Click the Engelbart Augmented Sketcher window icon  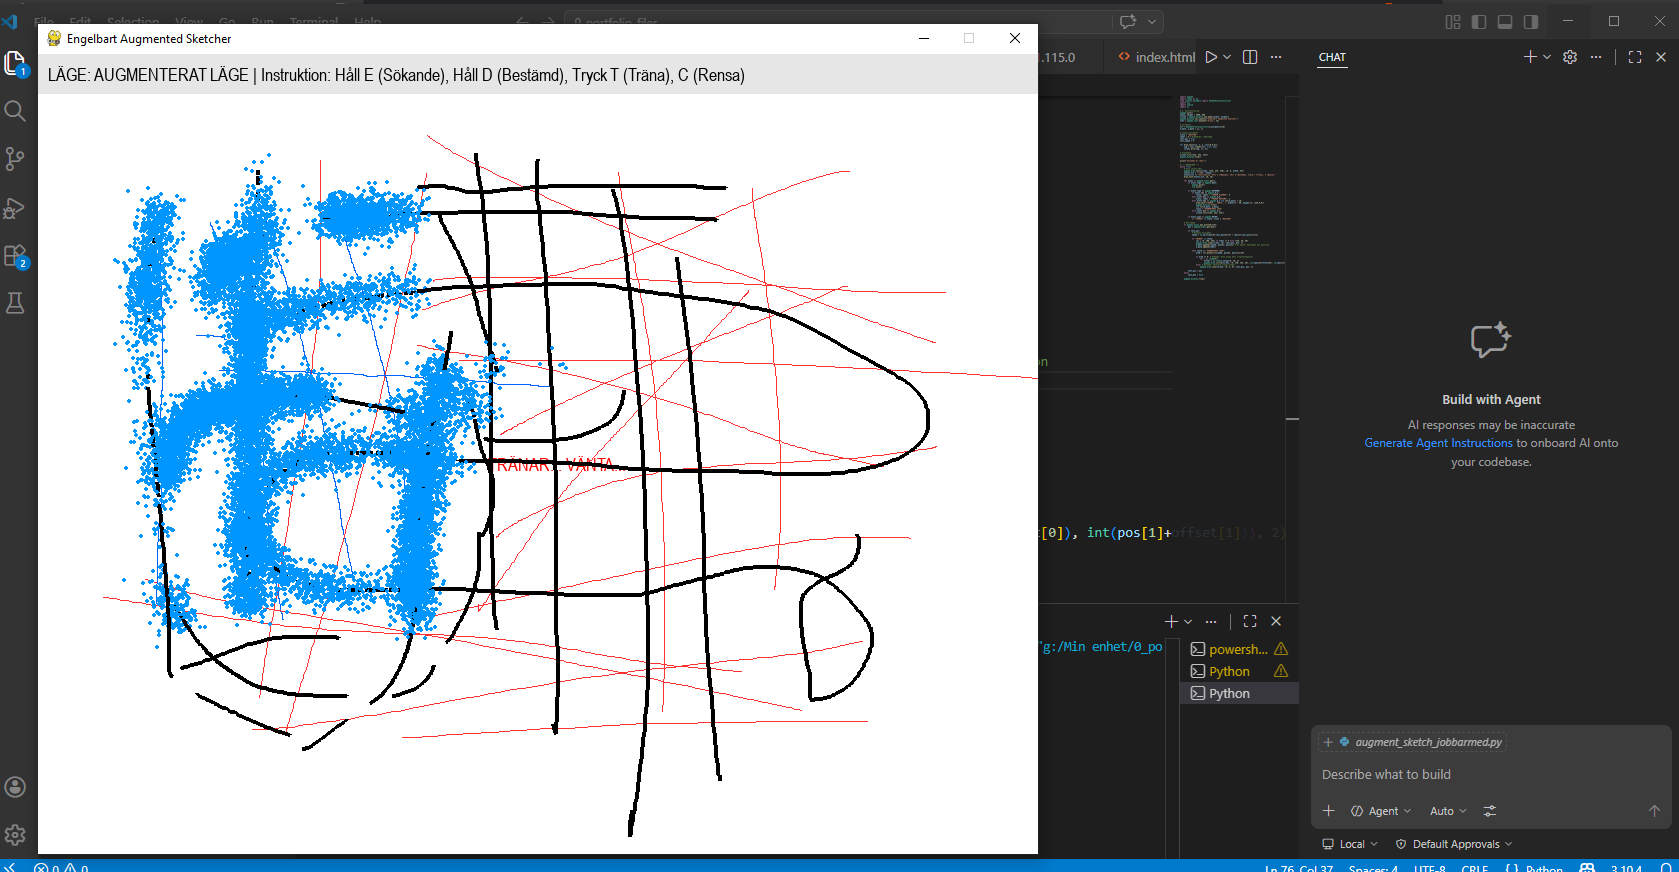pyautogui.click(x=54, y=38)
